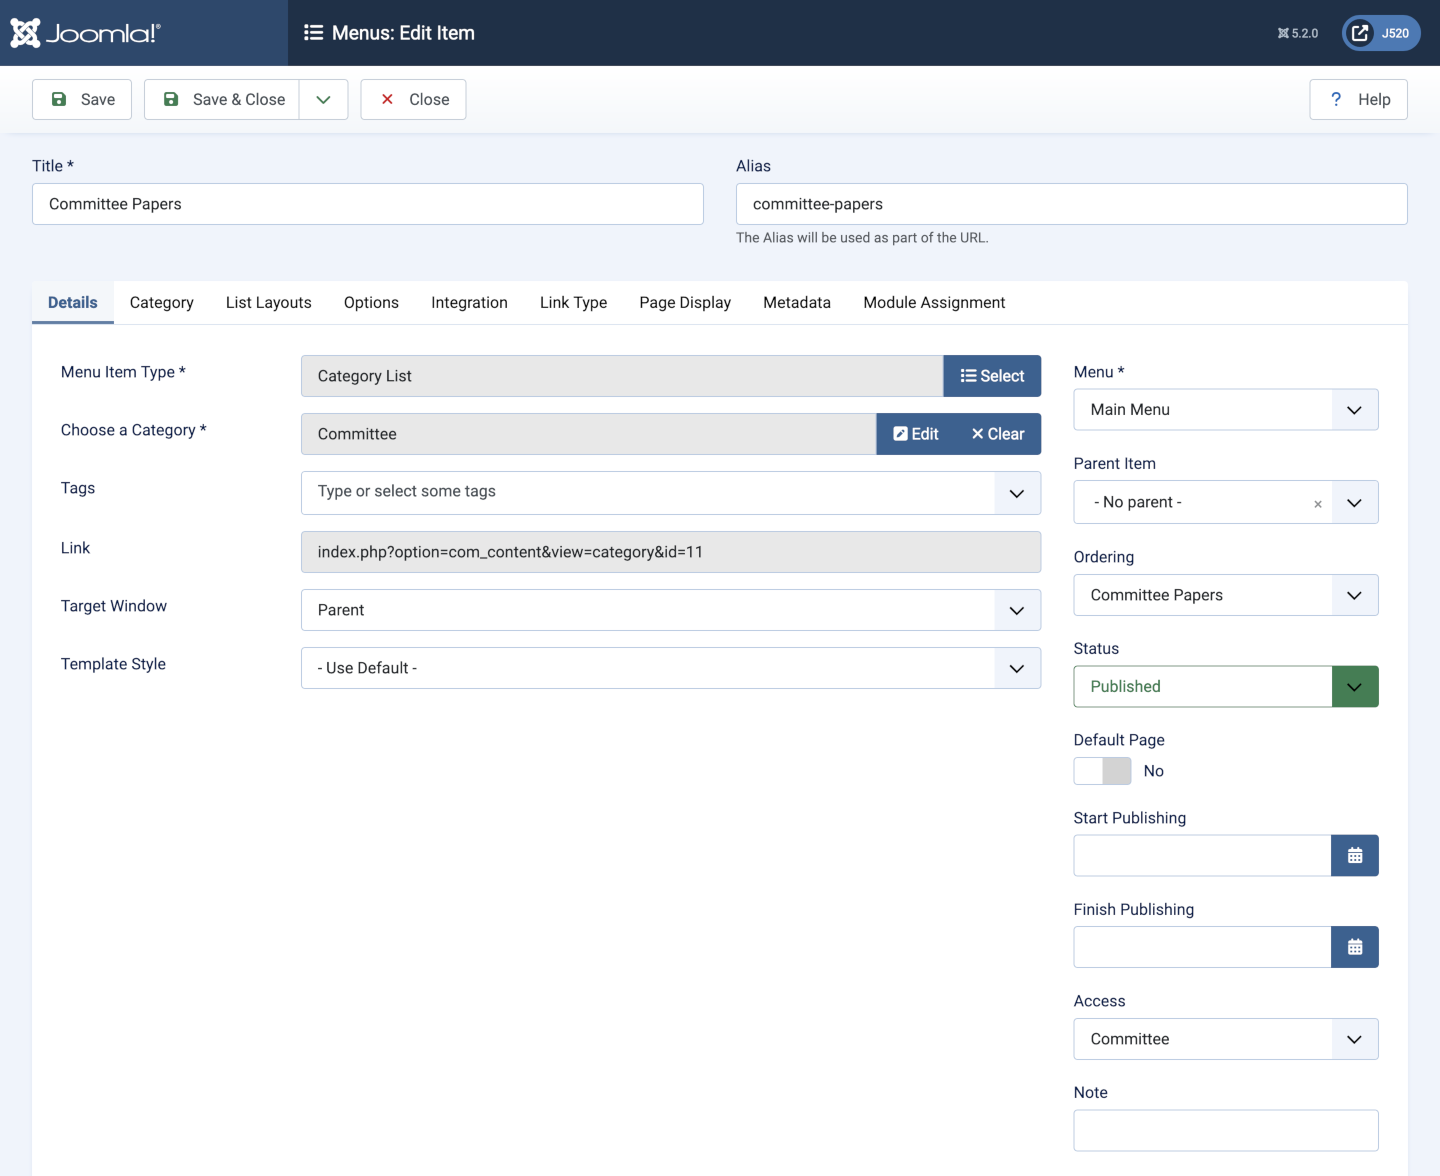Click the Joomla 5.2.0 version indicator

click(x=1297, y=33)
